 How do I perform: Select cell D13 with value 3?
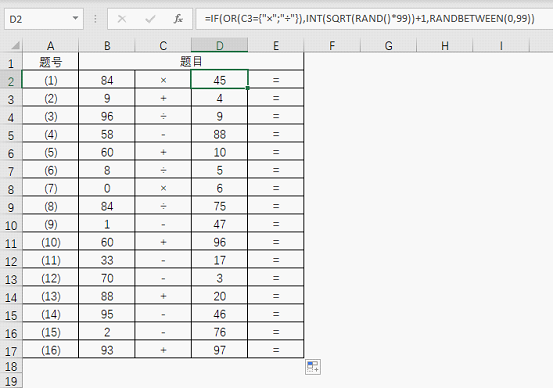[219, 278]
